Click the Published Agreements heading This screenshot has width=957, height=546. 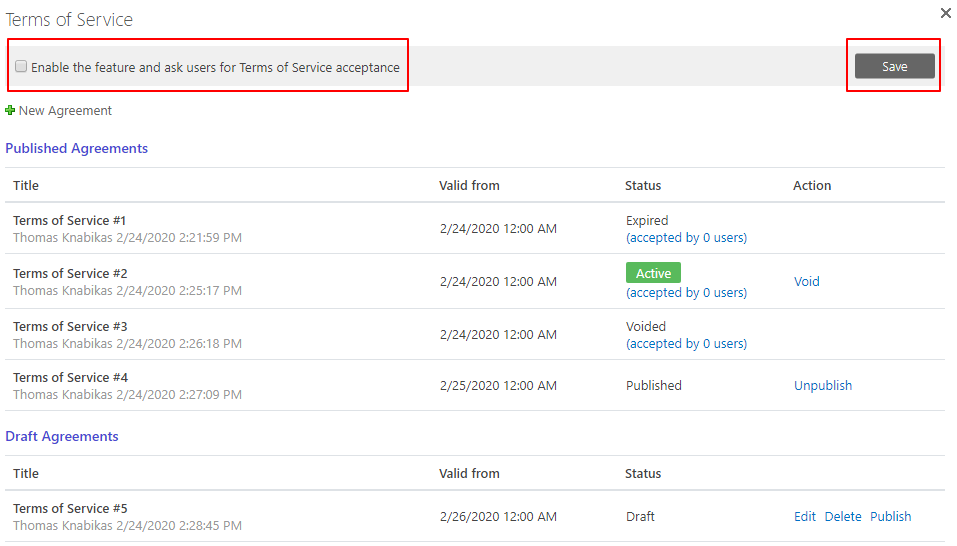click(x=76, y=148)
